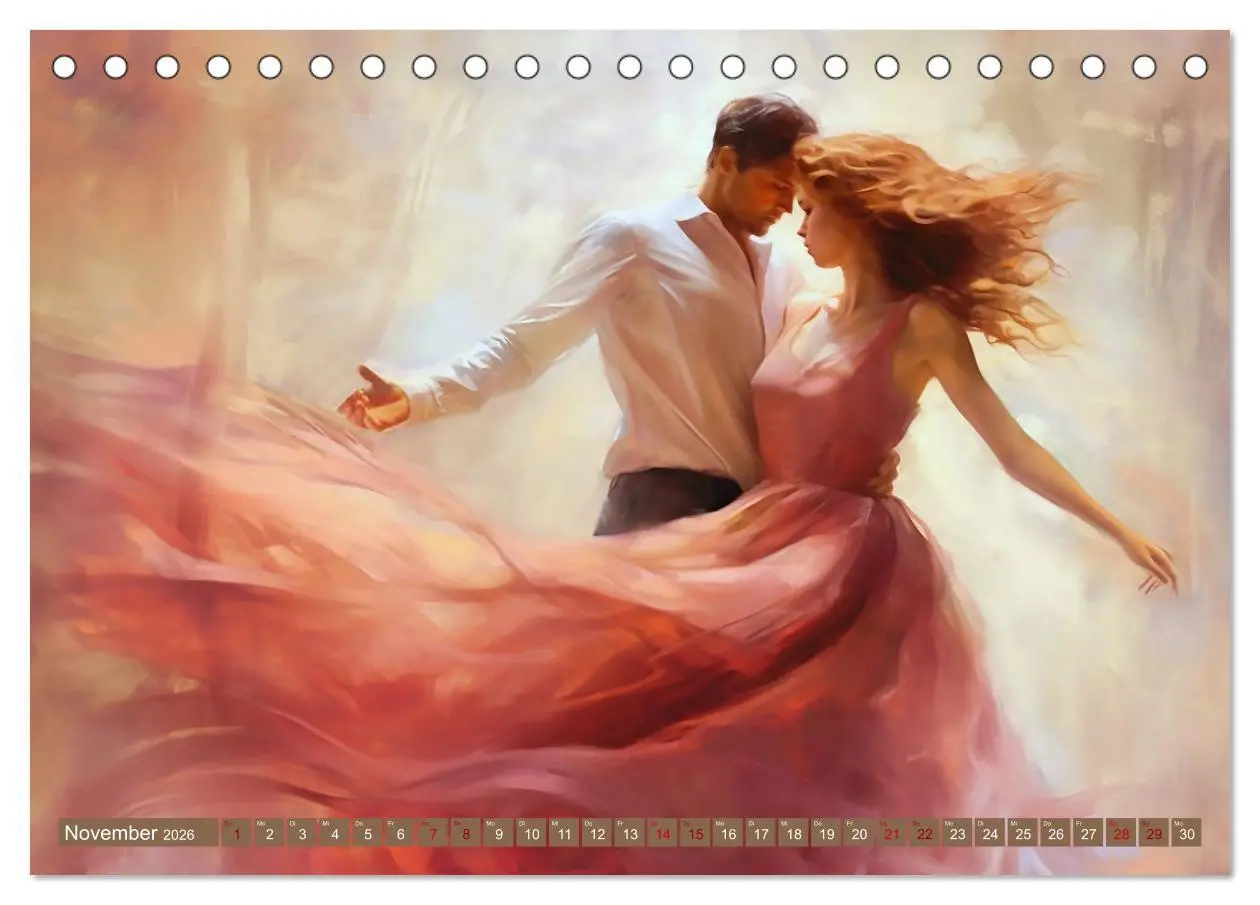Select day 21 in the calendar strip

click(x=891, y=832)
